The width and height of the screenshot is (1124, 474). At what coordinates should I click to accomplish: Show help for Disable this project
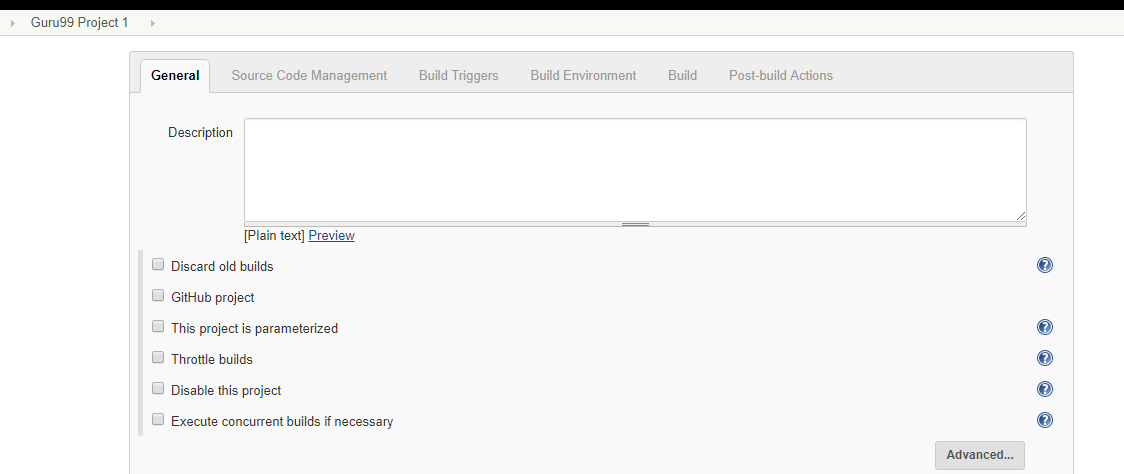[x=1045, y=389]
